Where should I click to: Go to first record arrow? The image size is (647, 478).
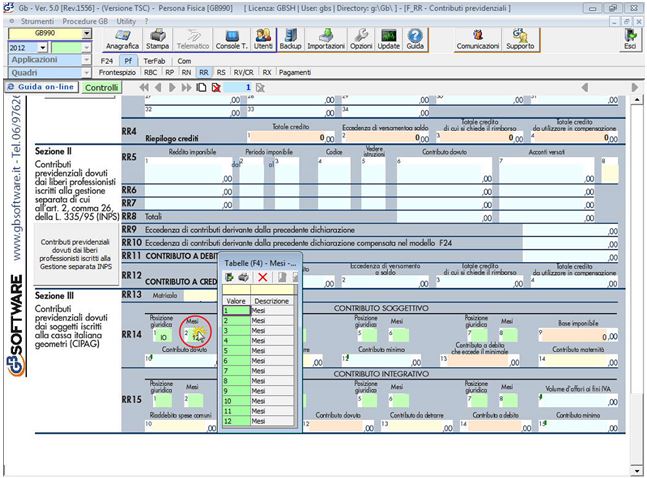coord(144,88)
